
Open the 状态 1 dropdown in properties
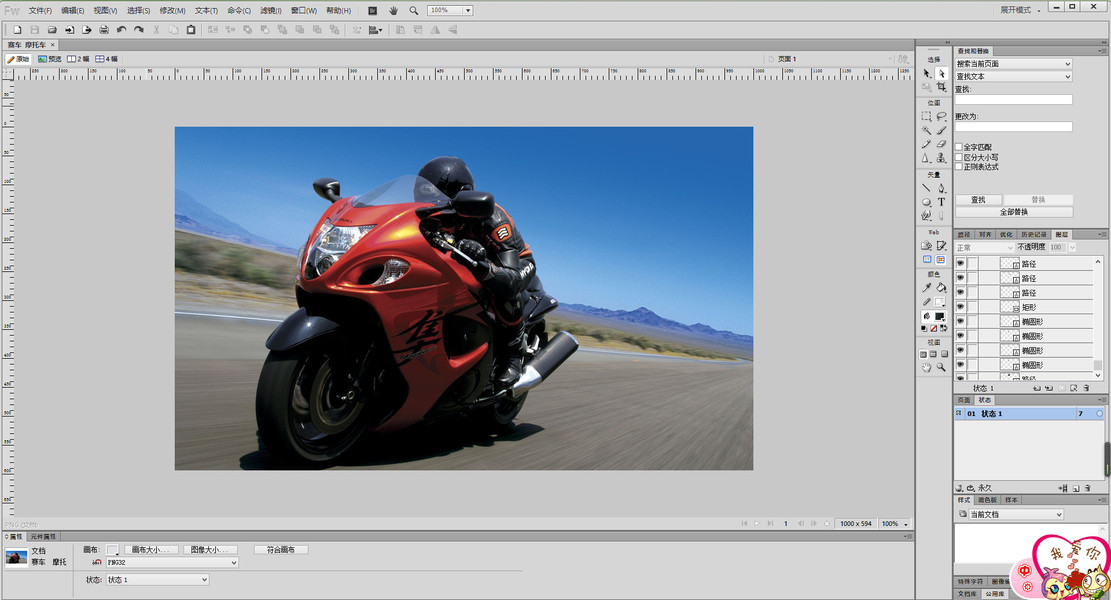(157, 579)
